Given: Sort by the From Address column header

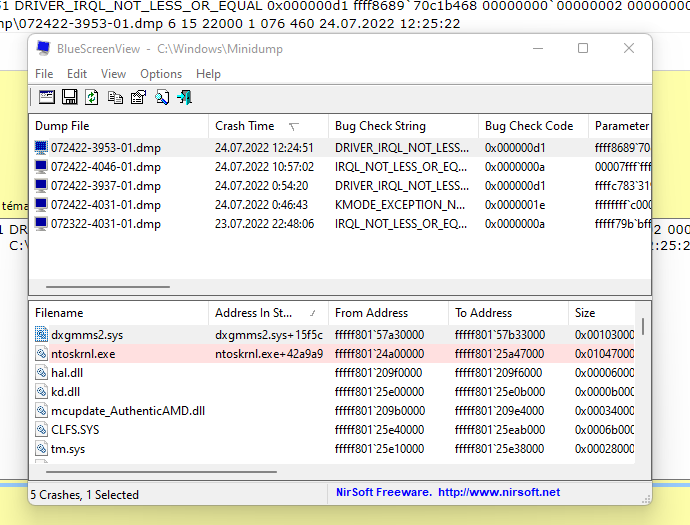Looking at the screenshot, I should coord(389,313).
